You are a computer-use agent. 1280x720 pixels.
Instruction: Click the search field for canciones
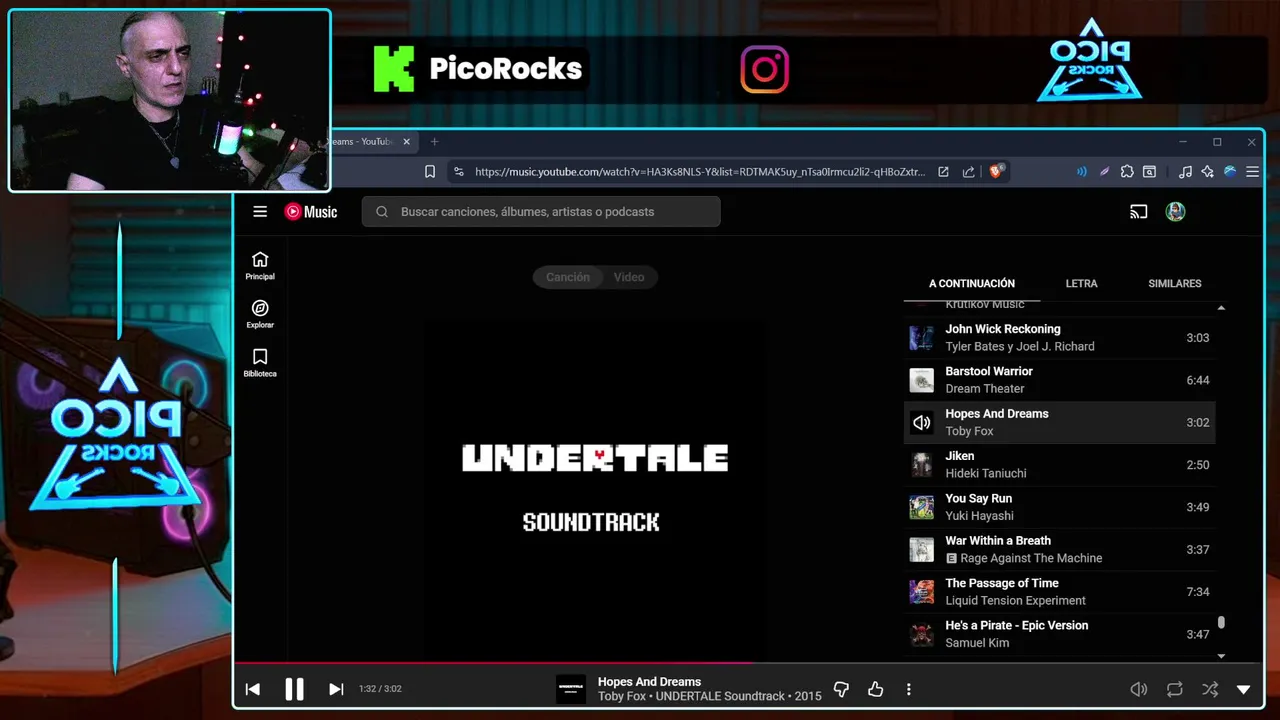[x=541, y=212]
